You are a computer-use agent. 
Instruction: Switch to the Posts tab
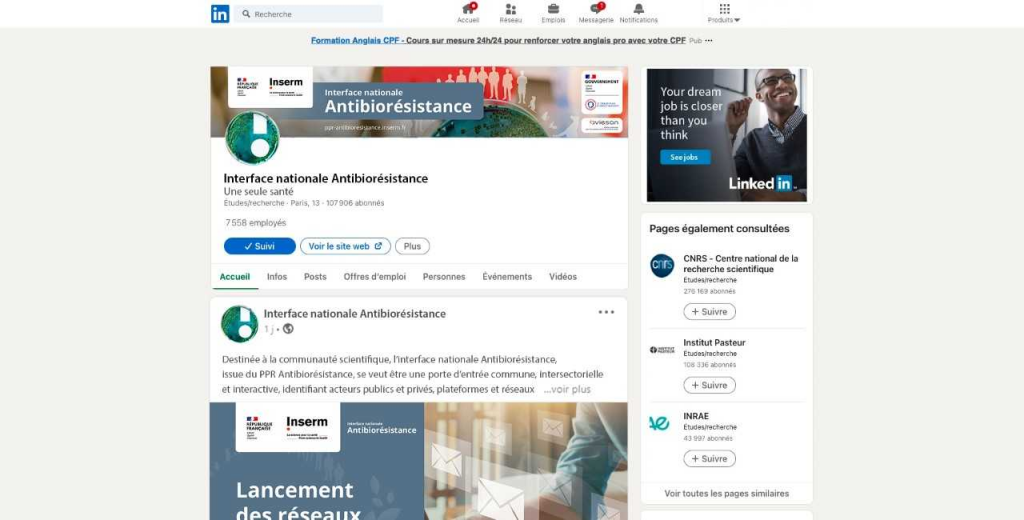click(x=315, y=277)
